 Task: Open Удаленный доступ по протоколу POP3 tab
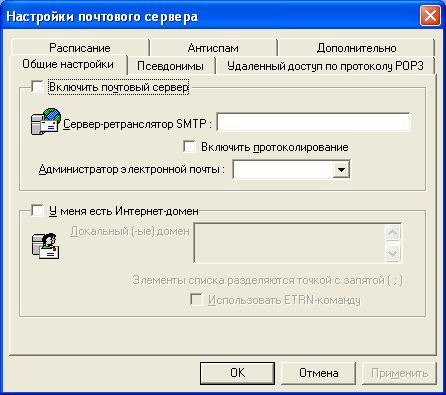point(325,66)
